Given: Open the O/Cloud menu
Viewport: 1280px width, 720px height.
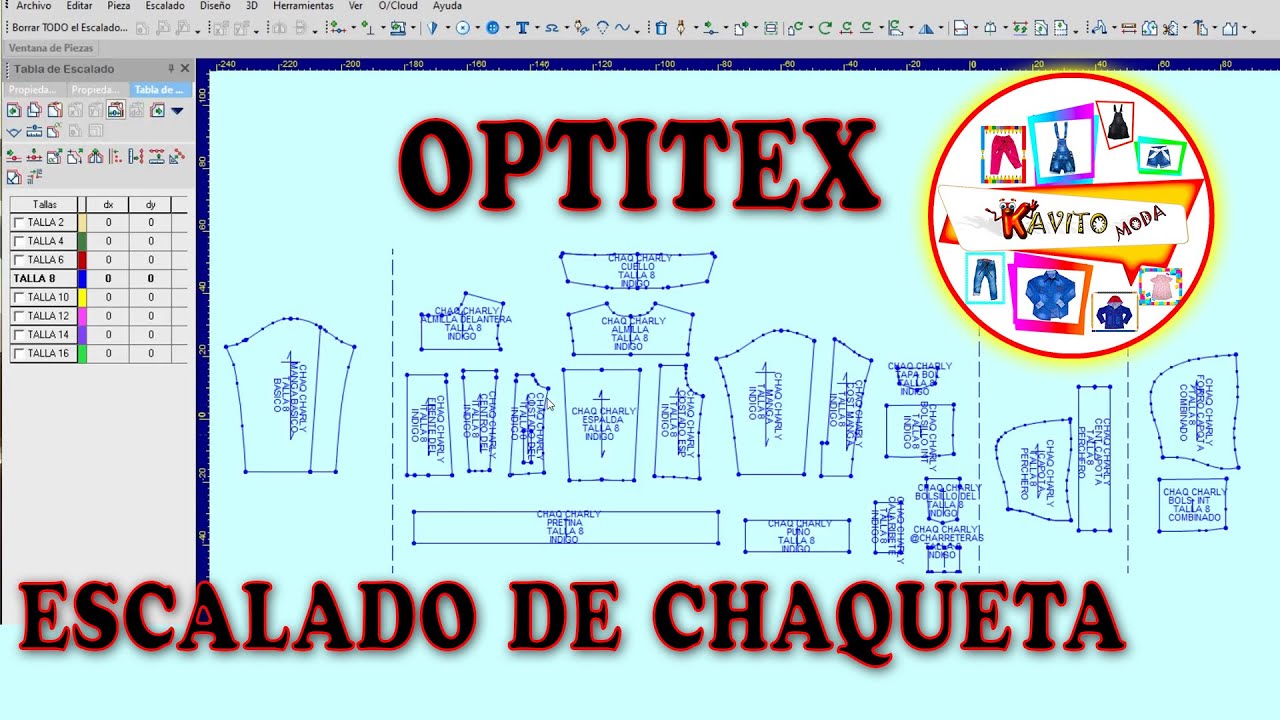Looking at the screenshot, I should (398, 6).
